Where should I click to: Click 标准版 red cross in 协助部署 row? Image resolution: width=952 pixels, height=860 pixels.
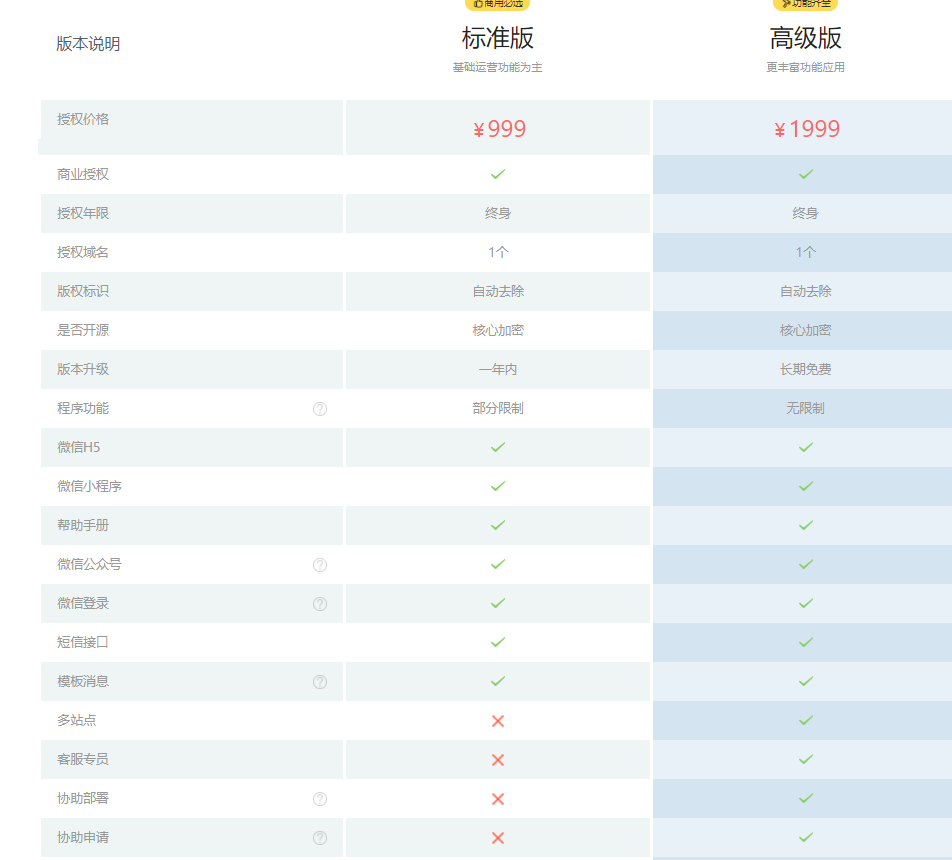498,799
